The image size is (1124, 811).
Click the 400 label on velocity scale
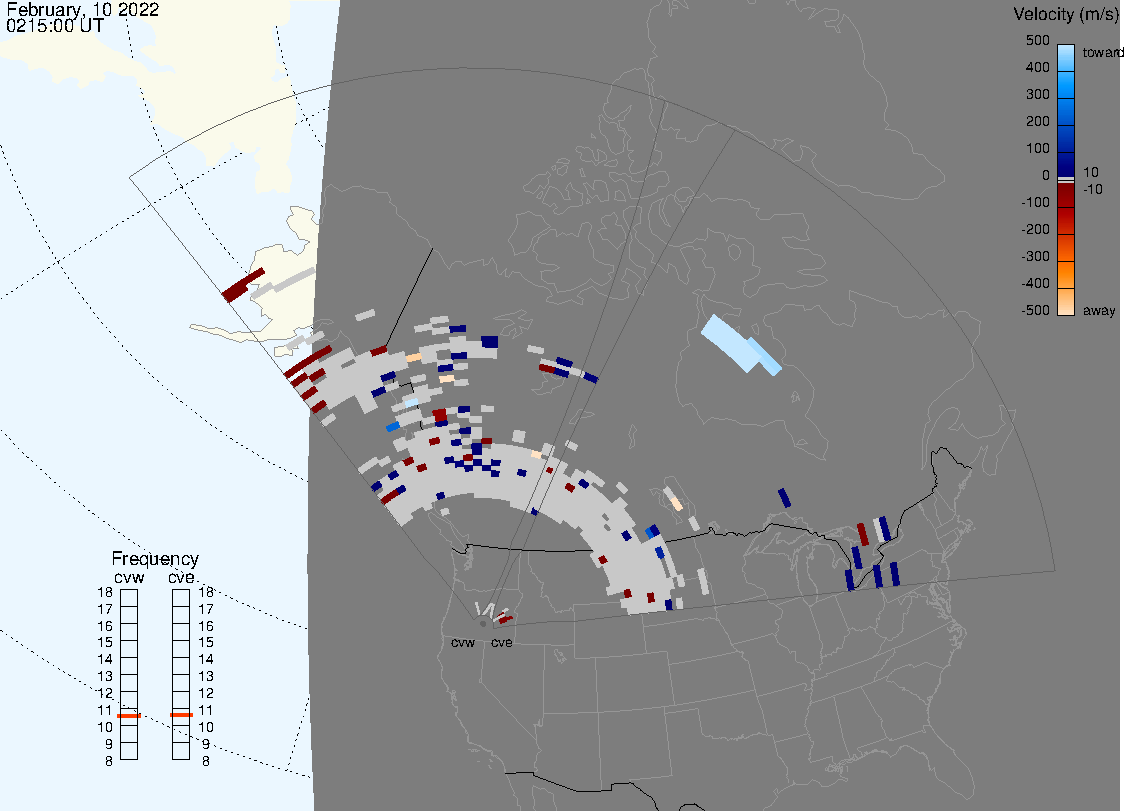(x=1037, y=67)
